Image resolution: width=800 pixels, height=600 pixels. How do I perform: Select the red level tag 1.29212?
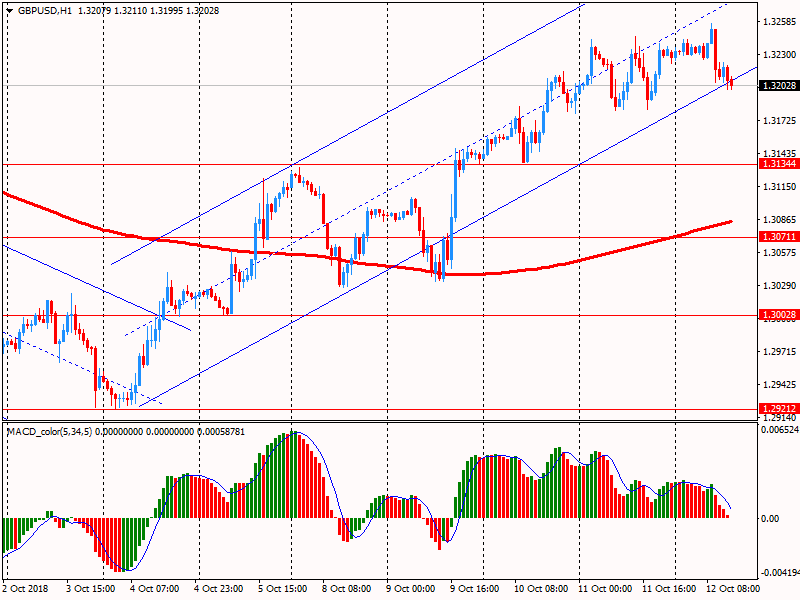(779, 409)
